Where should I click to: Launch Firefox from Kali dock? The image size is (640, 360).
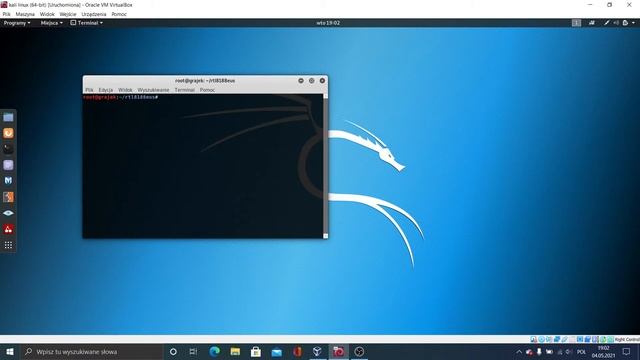coord(8,133)
